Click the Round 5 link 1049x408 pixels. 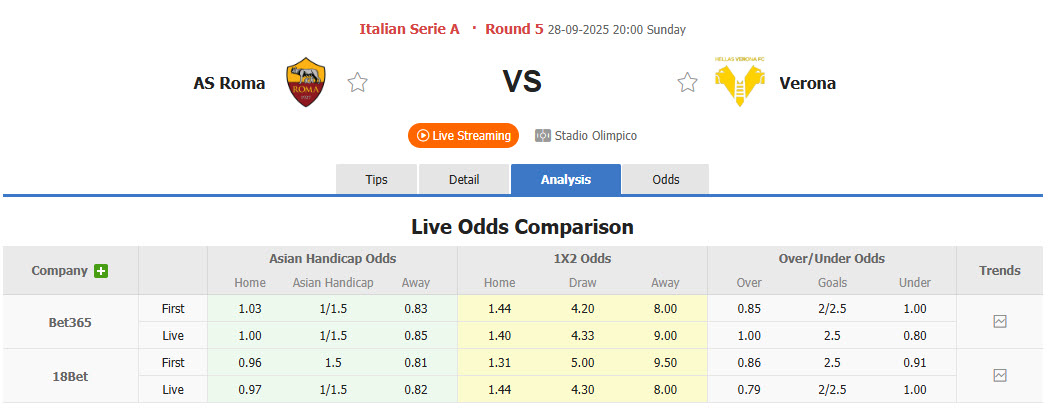(x=514, y=29)
